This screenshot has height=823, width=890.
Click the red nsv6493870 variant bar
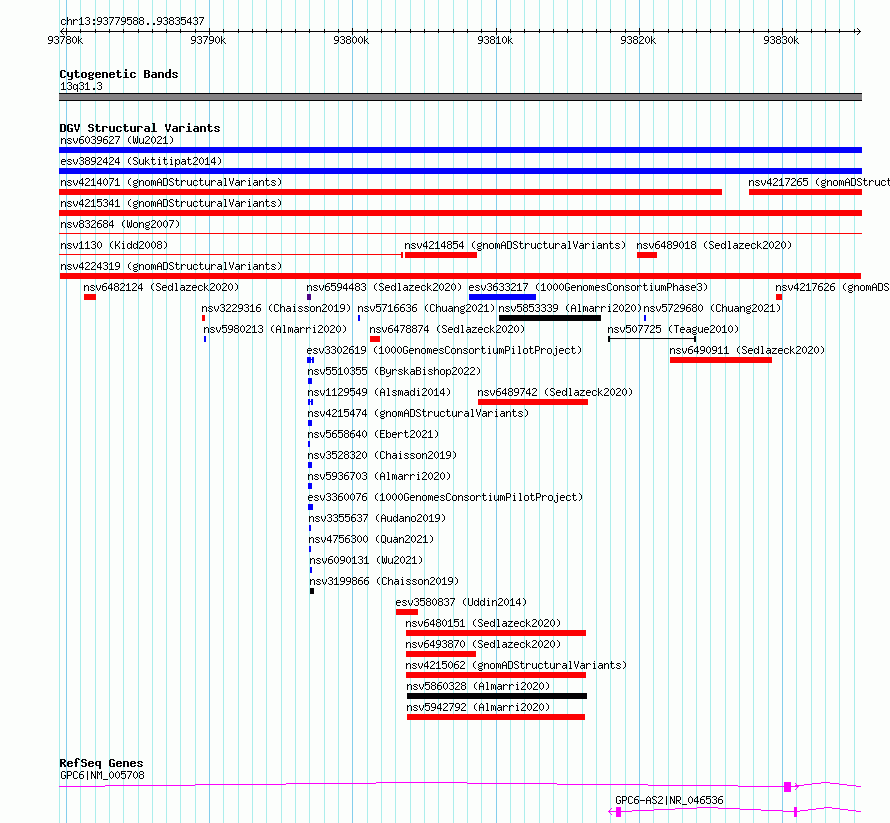coord(441,654)
